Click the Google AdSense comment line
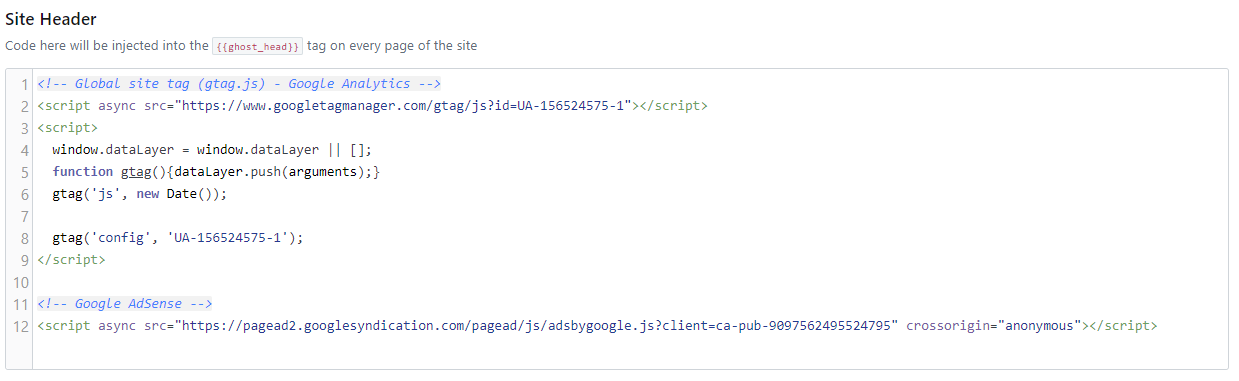 pyautogui.click(x=125, y=304)
